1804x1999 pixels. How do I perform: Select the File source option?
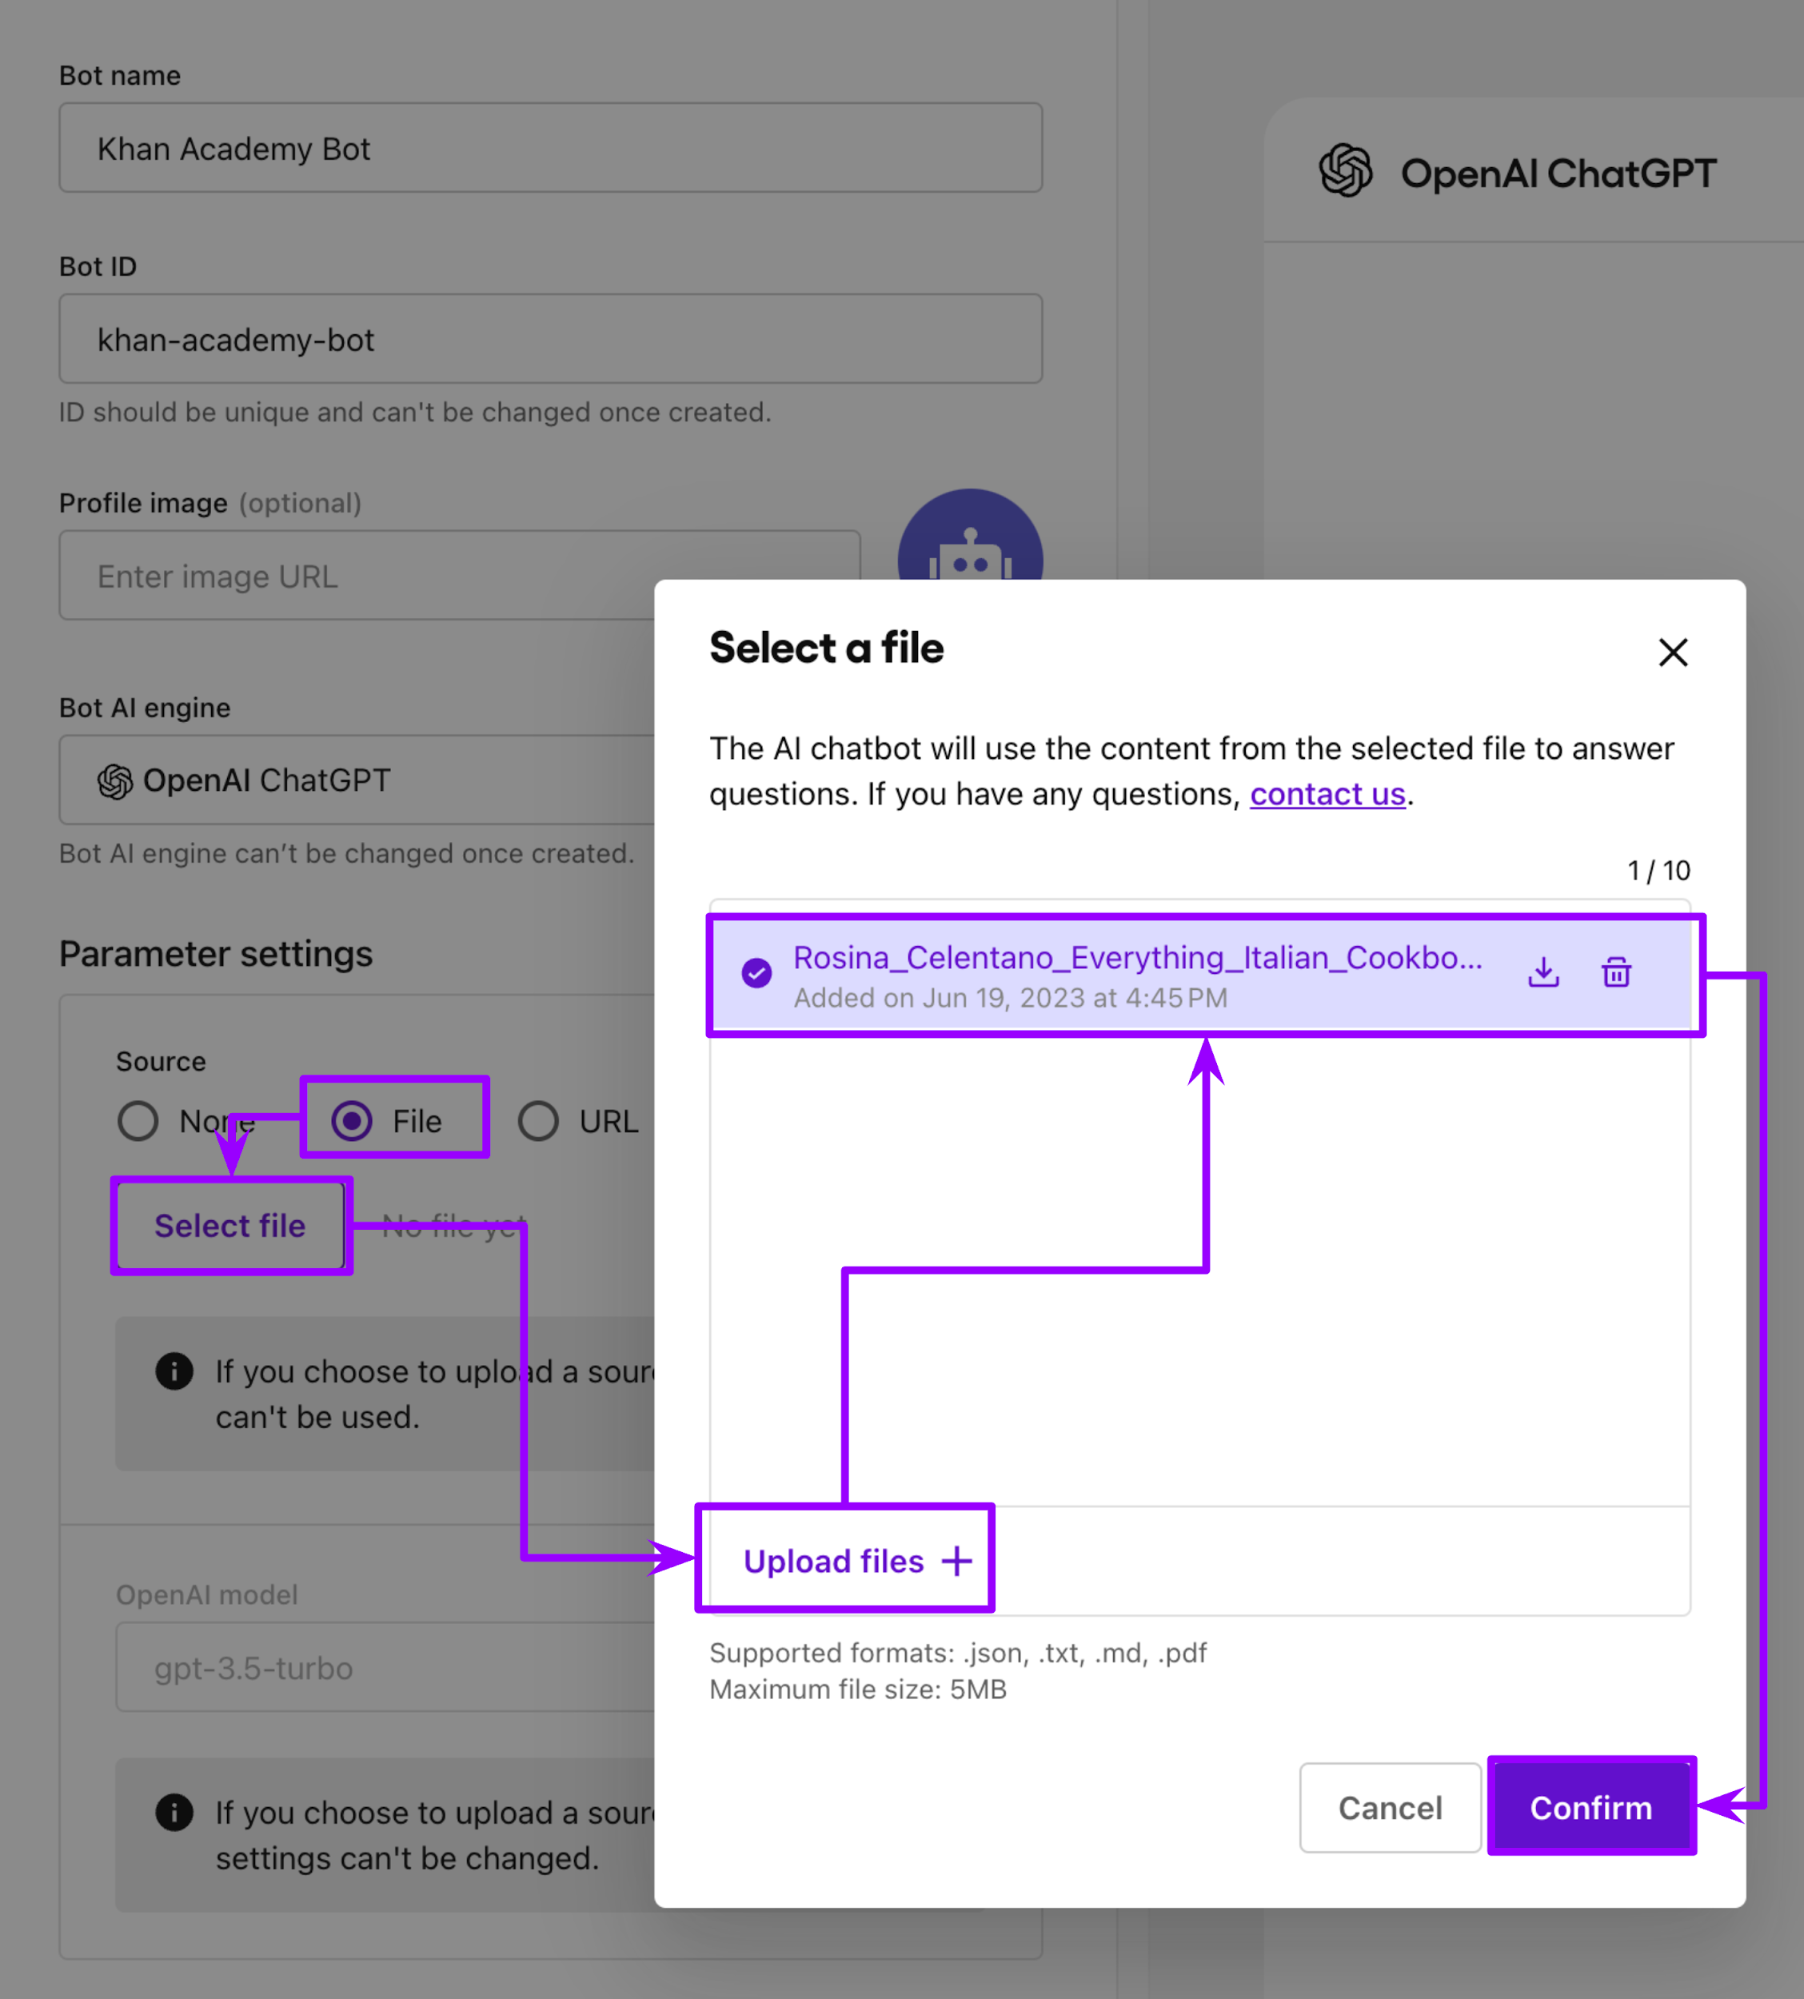coord(352,1121)
